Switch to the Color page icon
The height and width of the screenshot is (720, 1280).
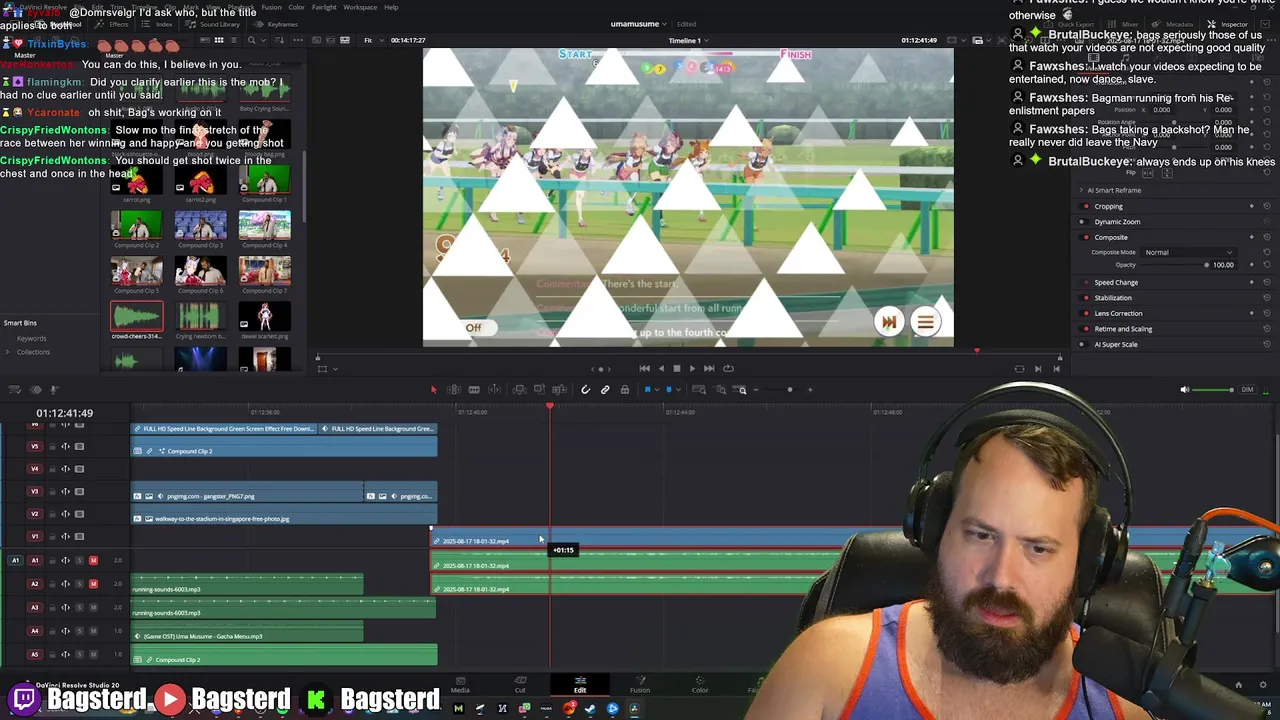click(x=700, y=684)
